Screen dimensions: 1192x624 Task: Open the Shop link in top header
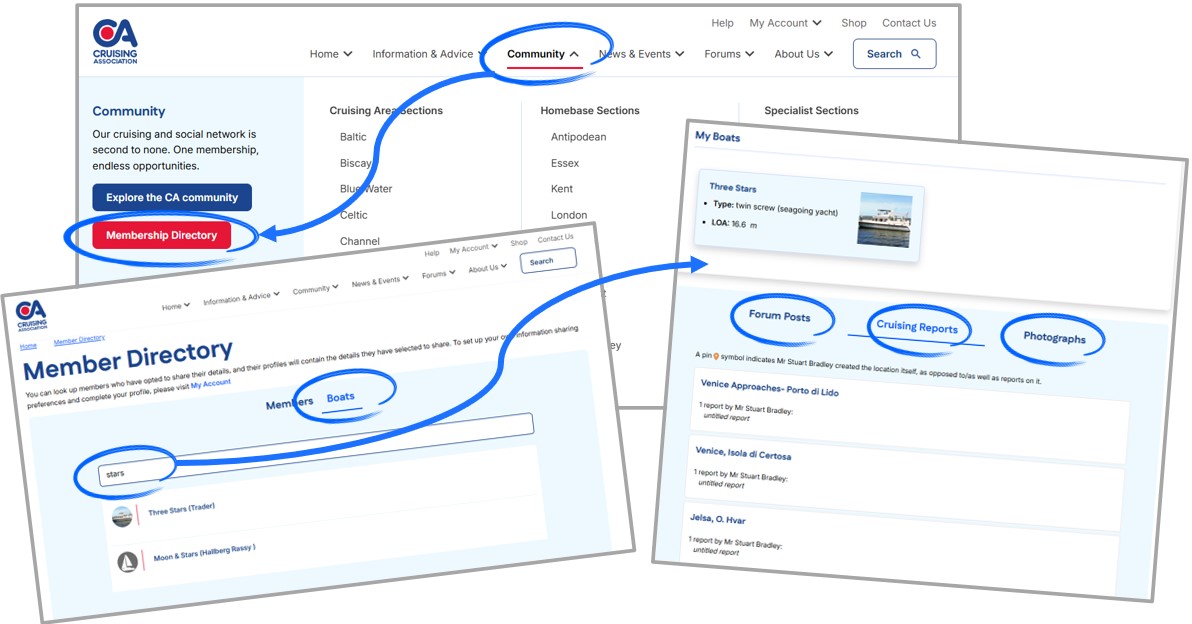tap(854, 23)
